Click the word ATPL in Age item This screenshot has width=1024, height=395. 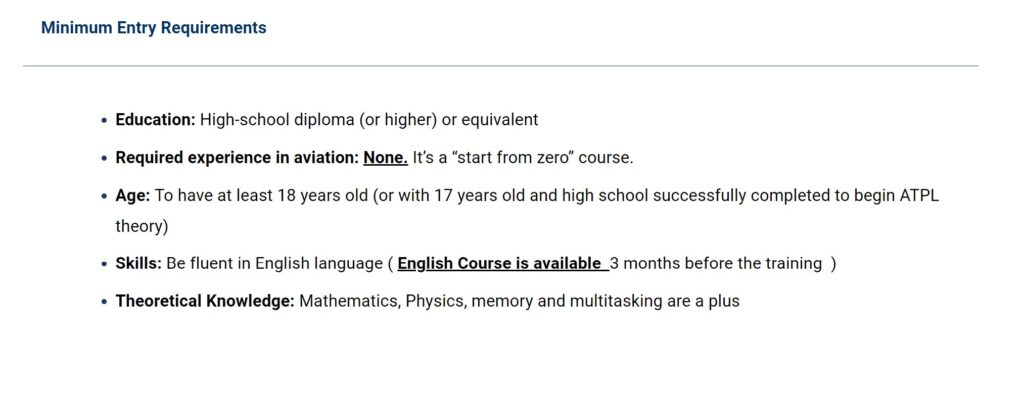pos(921,196)
